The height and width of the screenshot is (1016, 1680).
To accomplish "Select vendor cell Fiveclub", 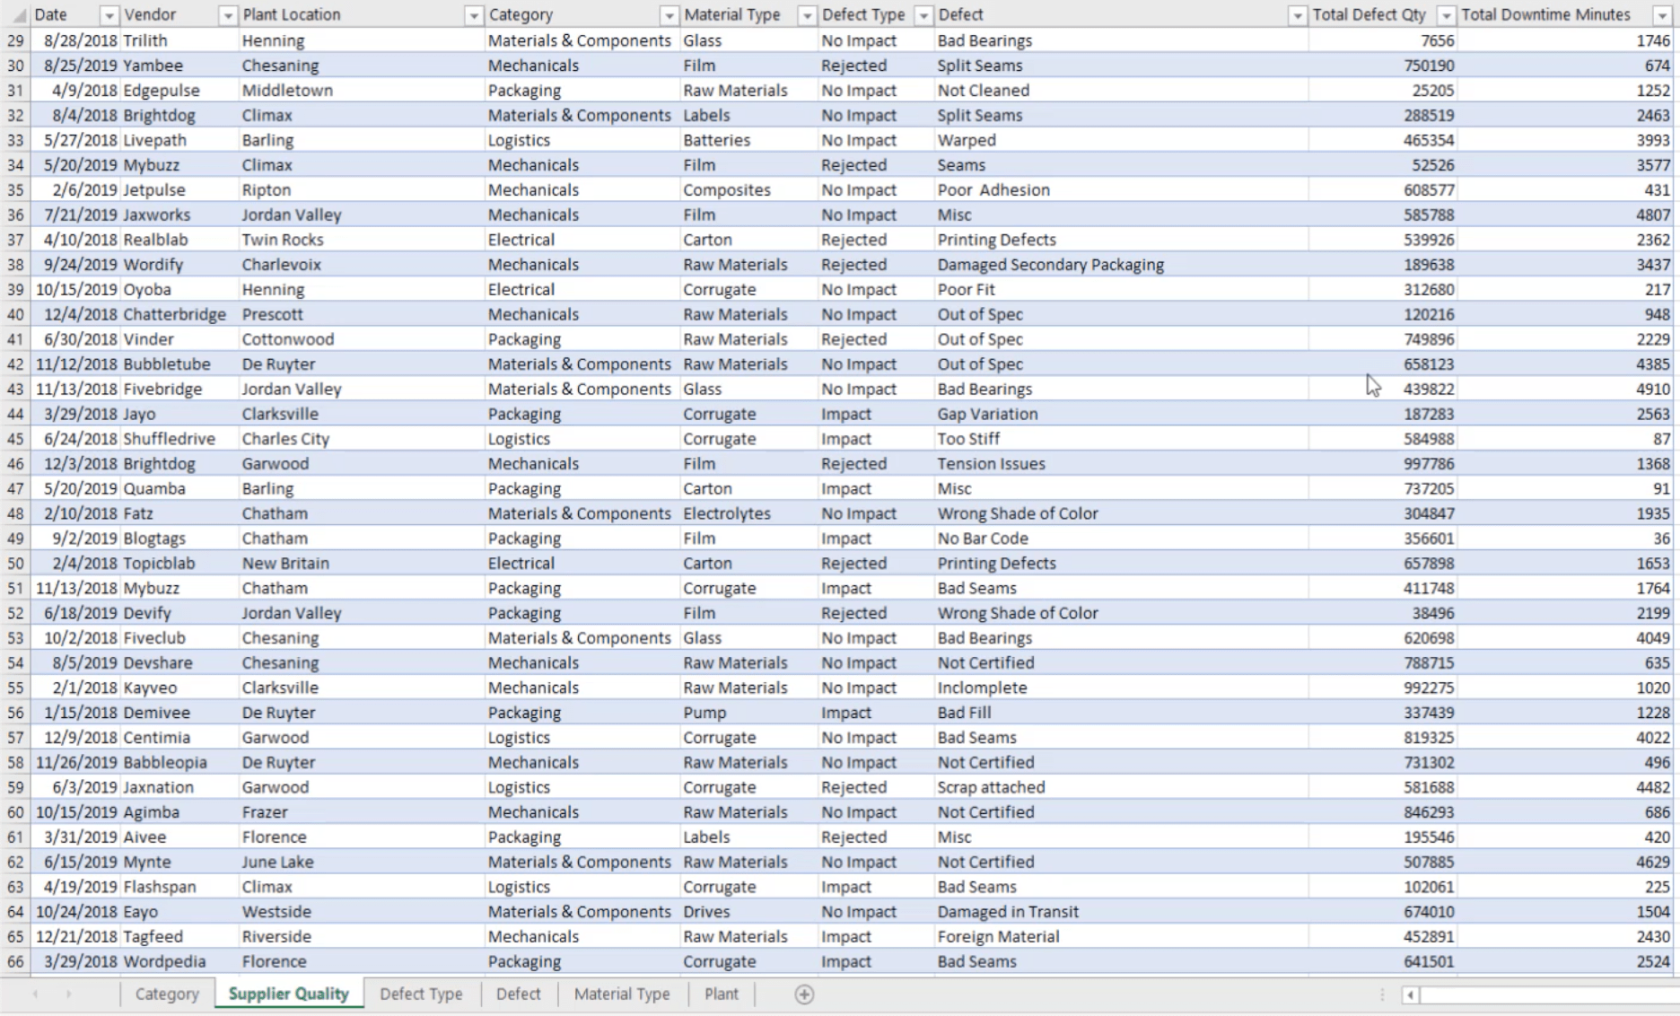I will pyautogui.click(x=179, y=638).
